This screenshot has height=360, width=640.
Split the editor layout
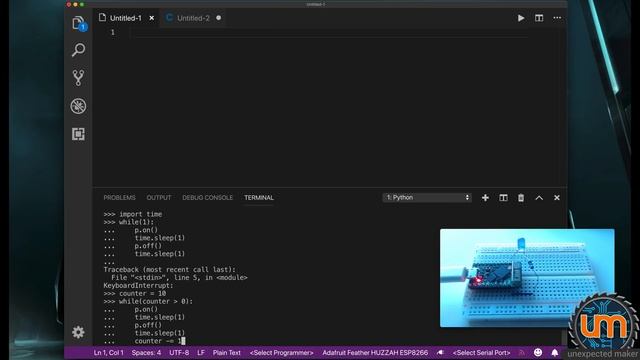[539, 18]
